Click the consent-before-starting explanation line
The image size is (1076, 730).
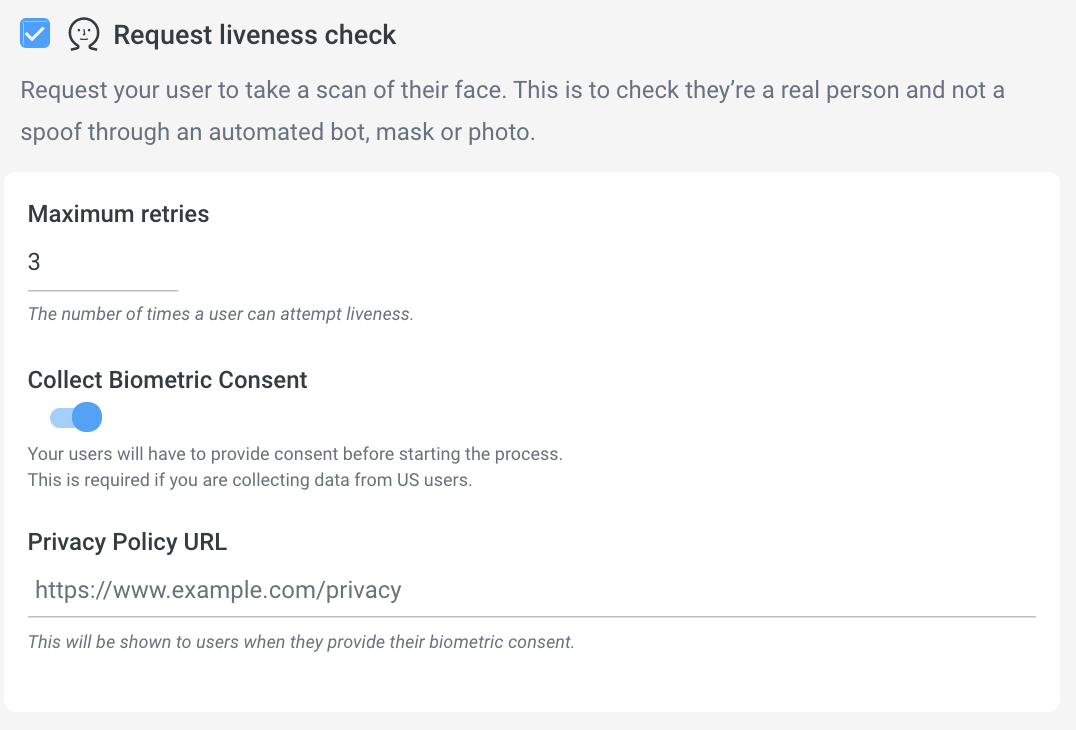pos(295,454)
